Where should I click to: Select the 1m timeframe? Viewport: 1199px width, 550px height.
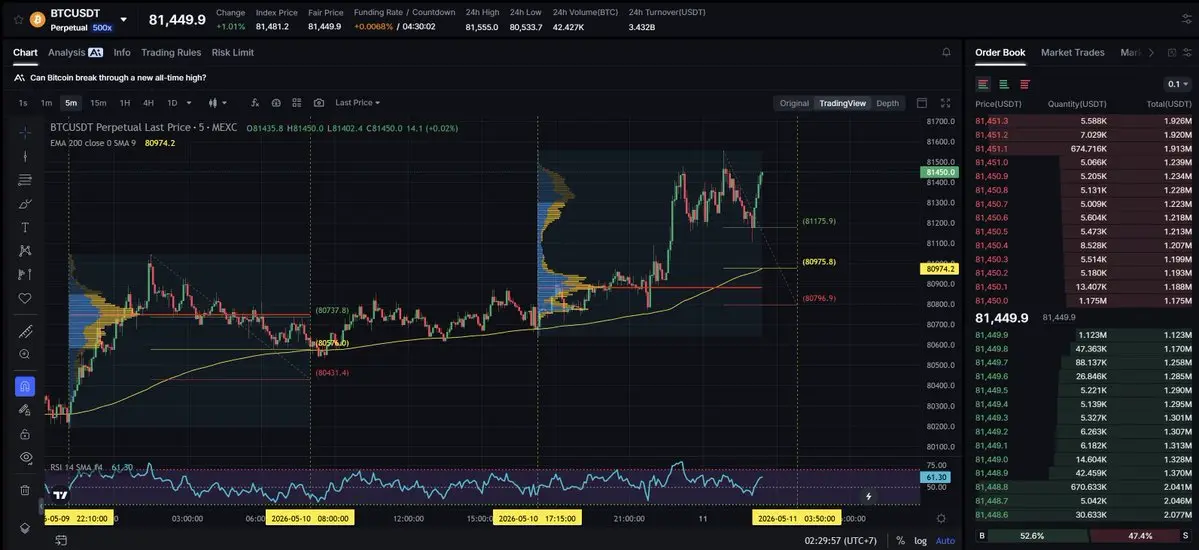click(47, 103)
